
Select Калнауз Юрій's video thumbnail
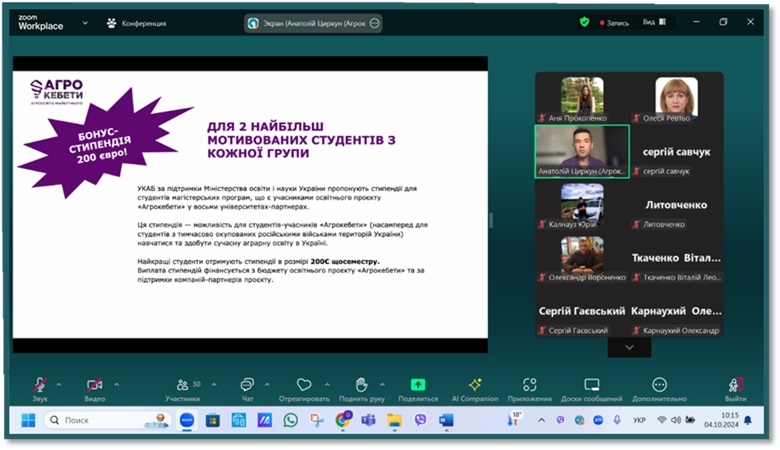582,205
